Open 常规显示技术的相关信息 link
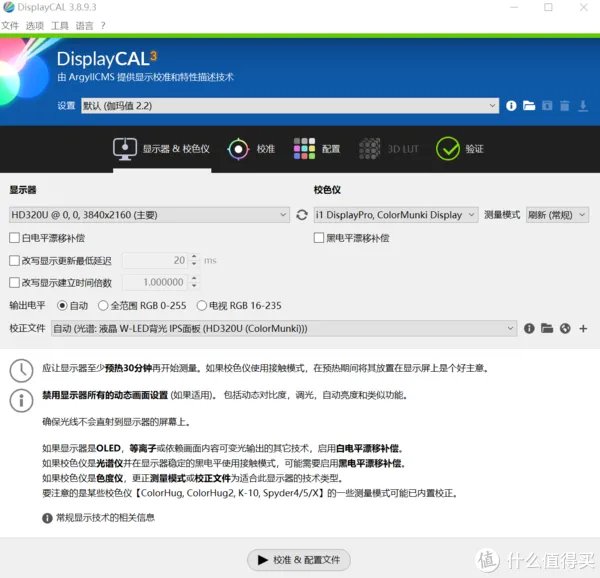 click(105, 518)
